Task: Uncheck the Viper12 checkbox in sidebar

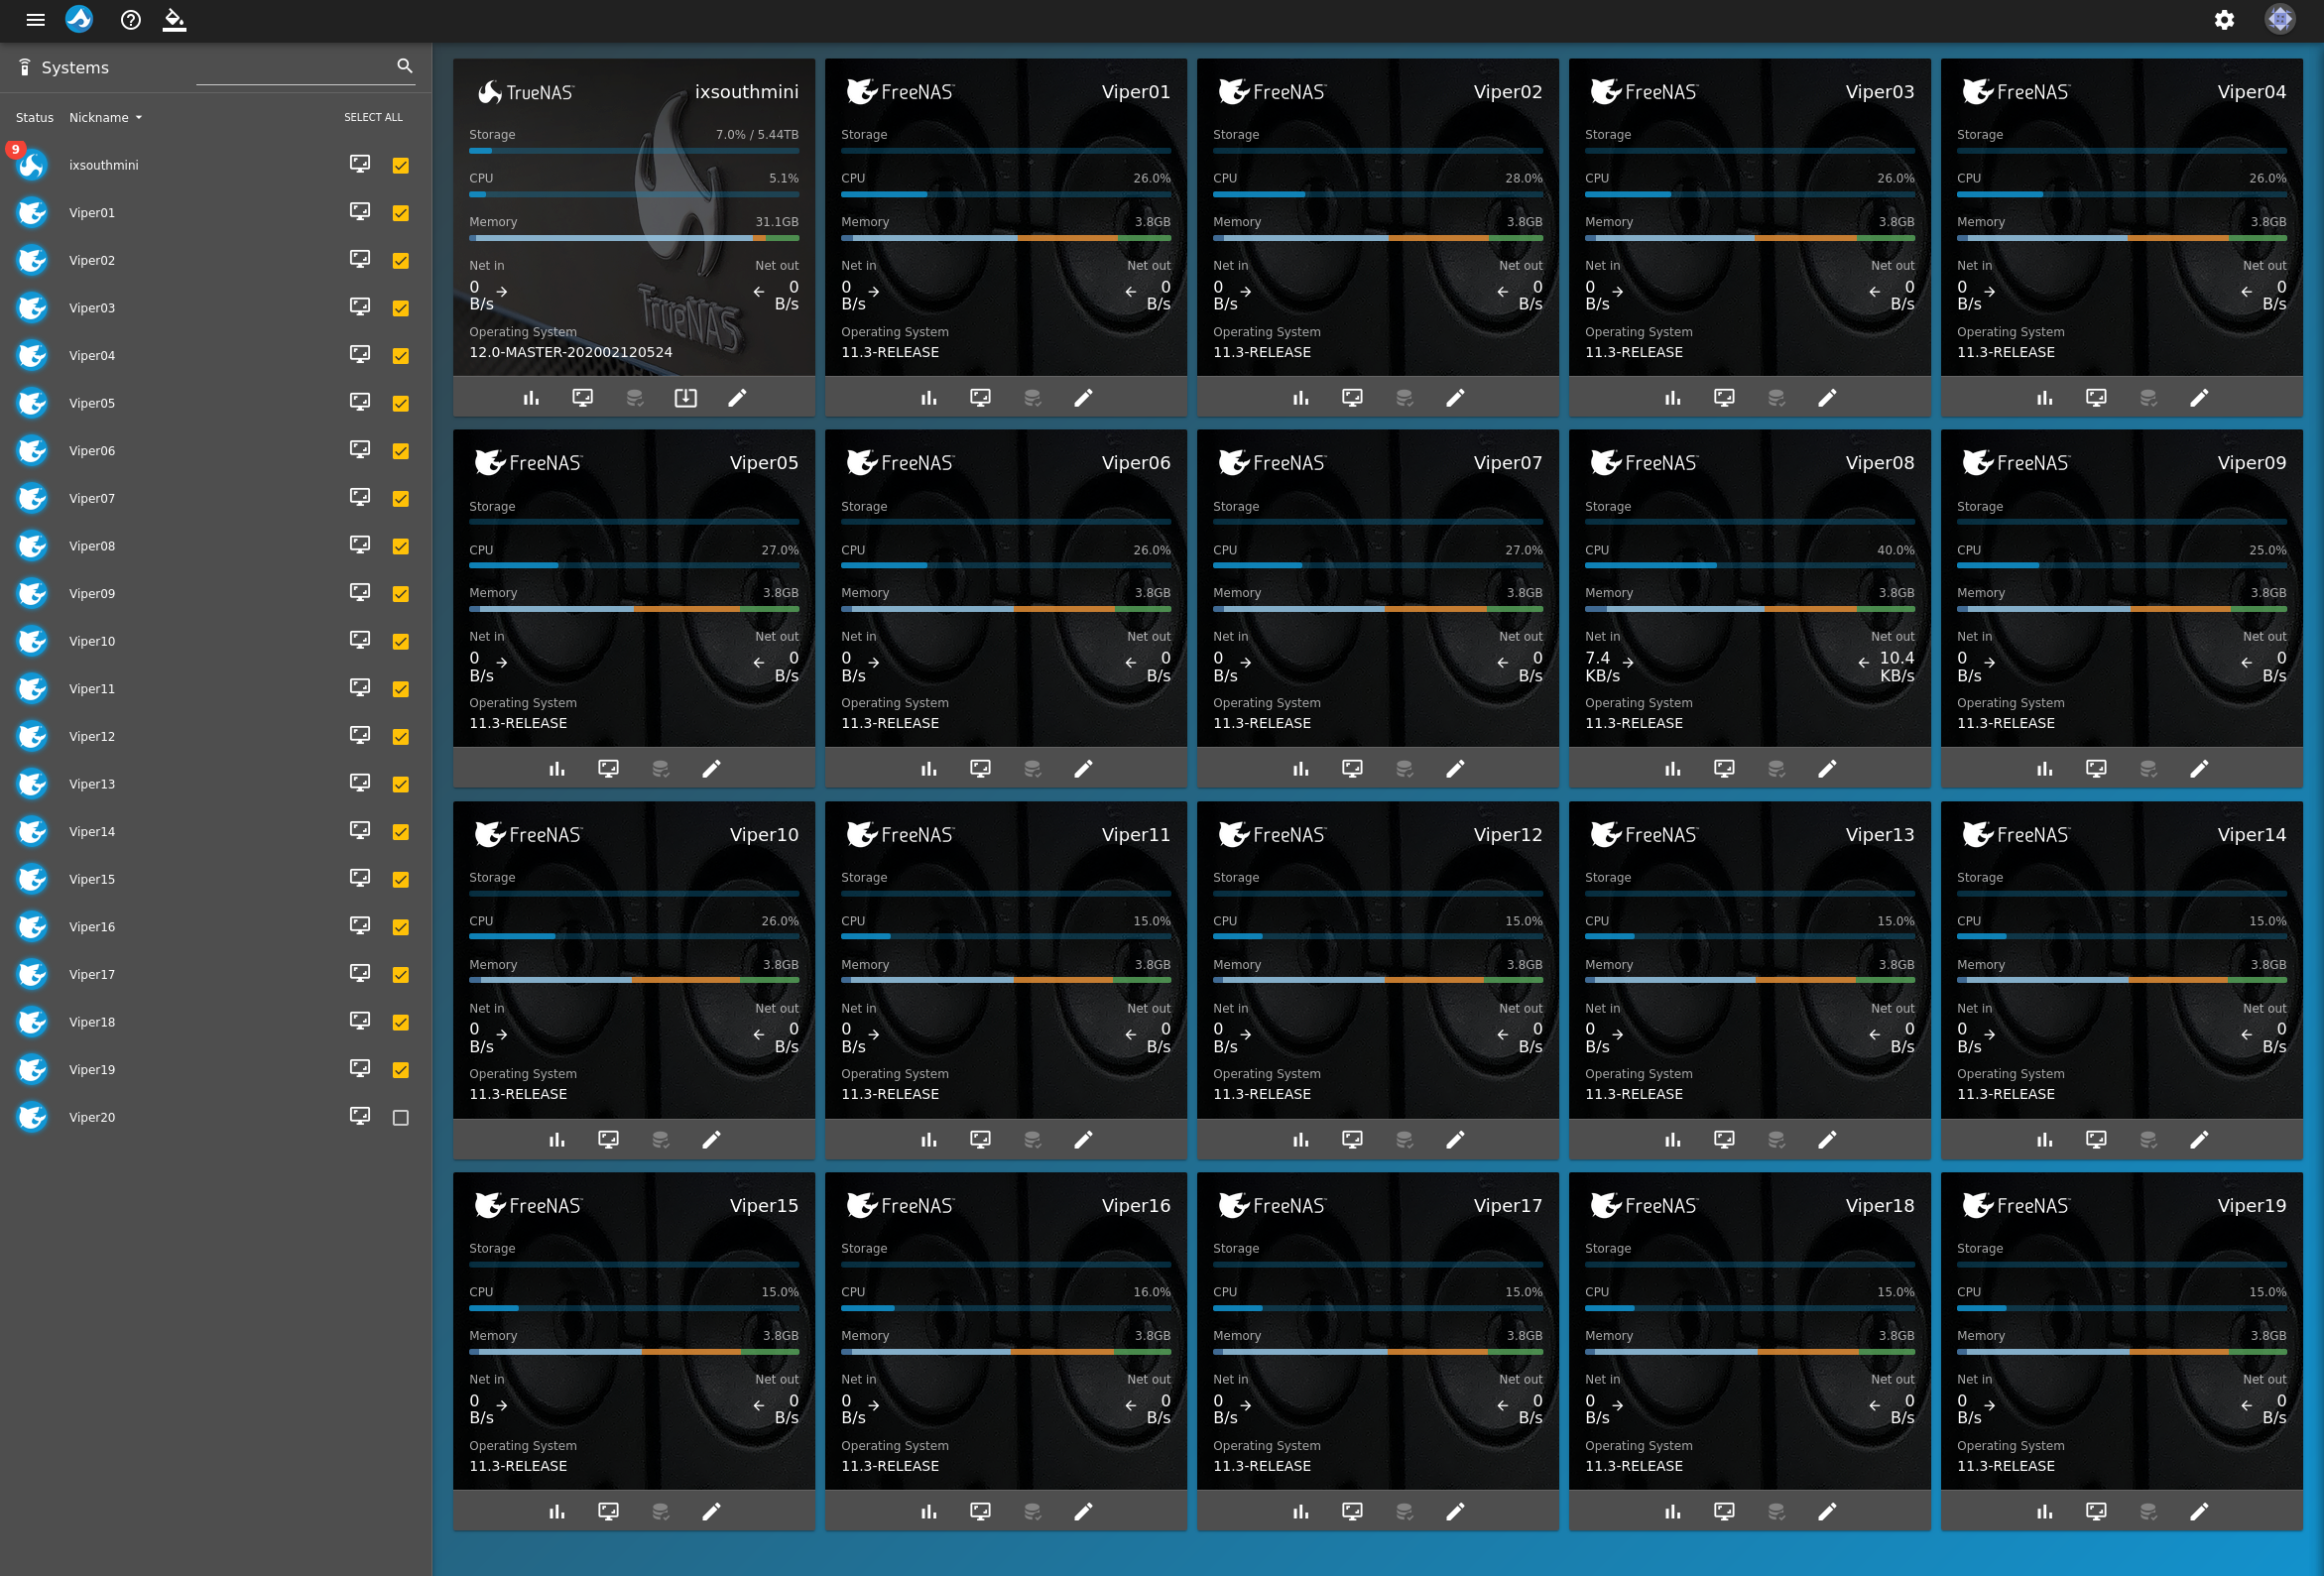Action: (x=401, y=737)
